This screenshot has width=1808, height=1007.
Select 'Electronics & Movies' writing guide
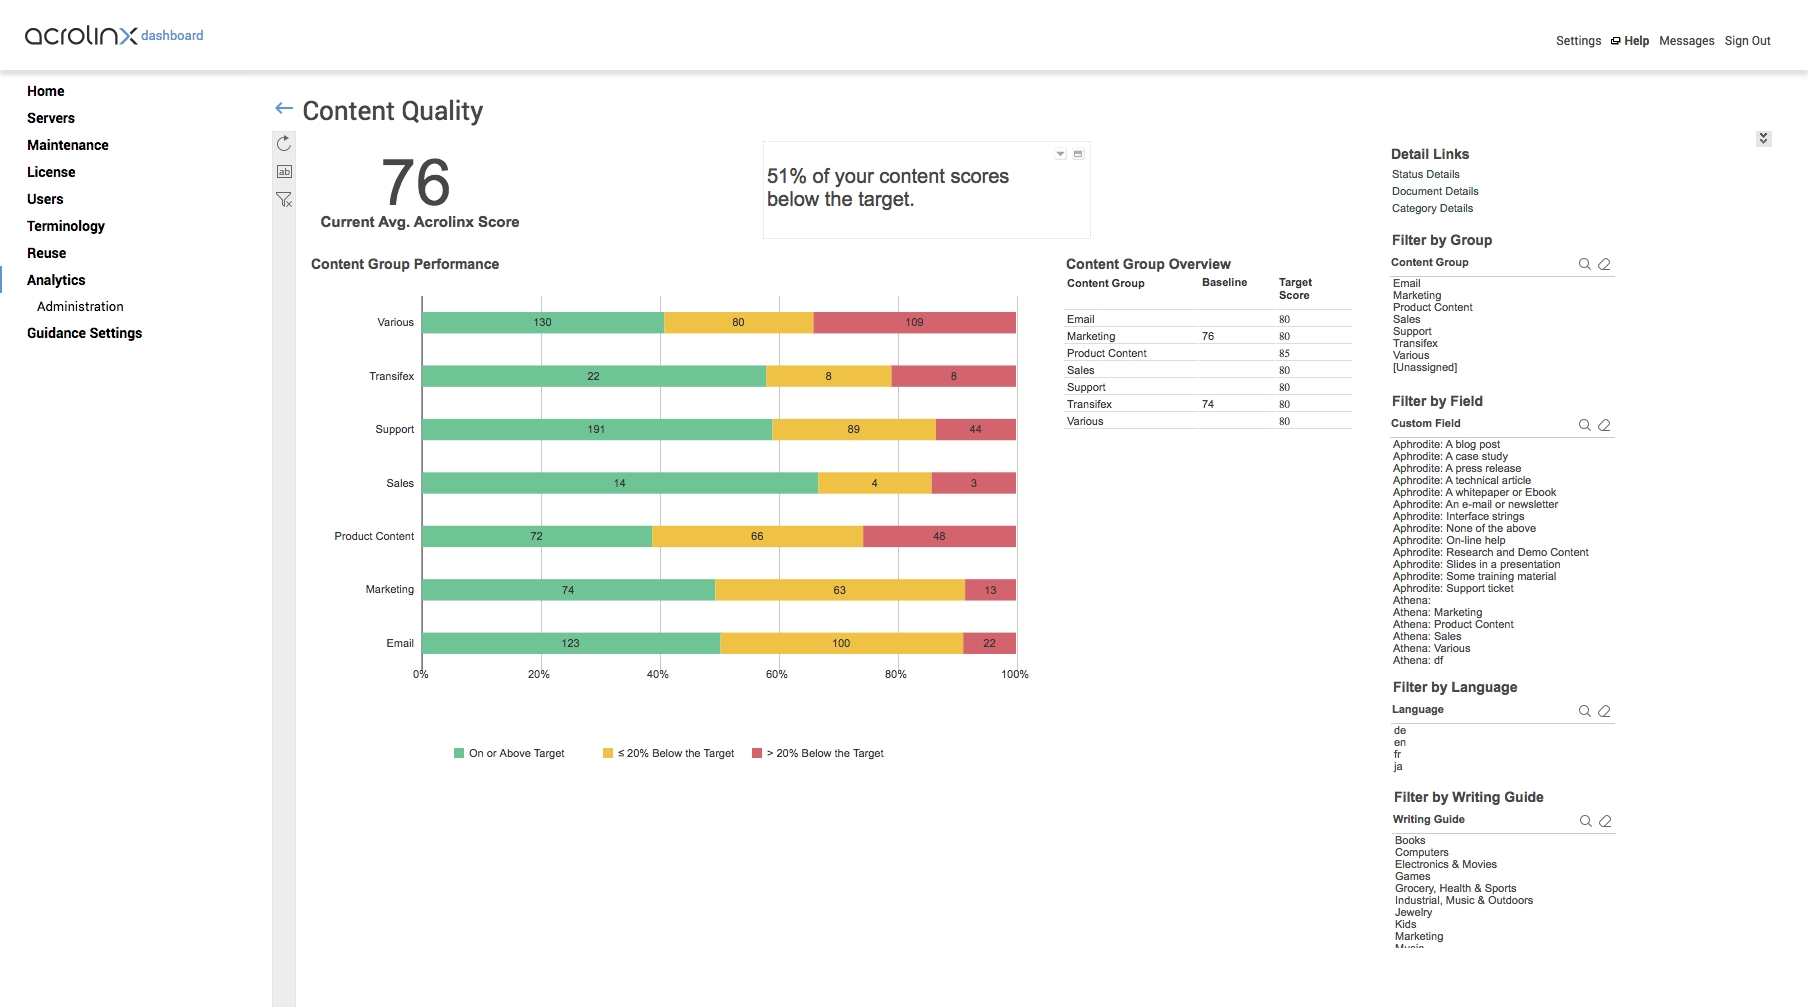pos(1446,864)
